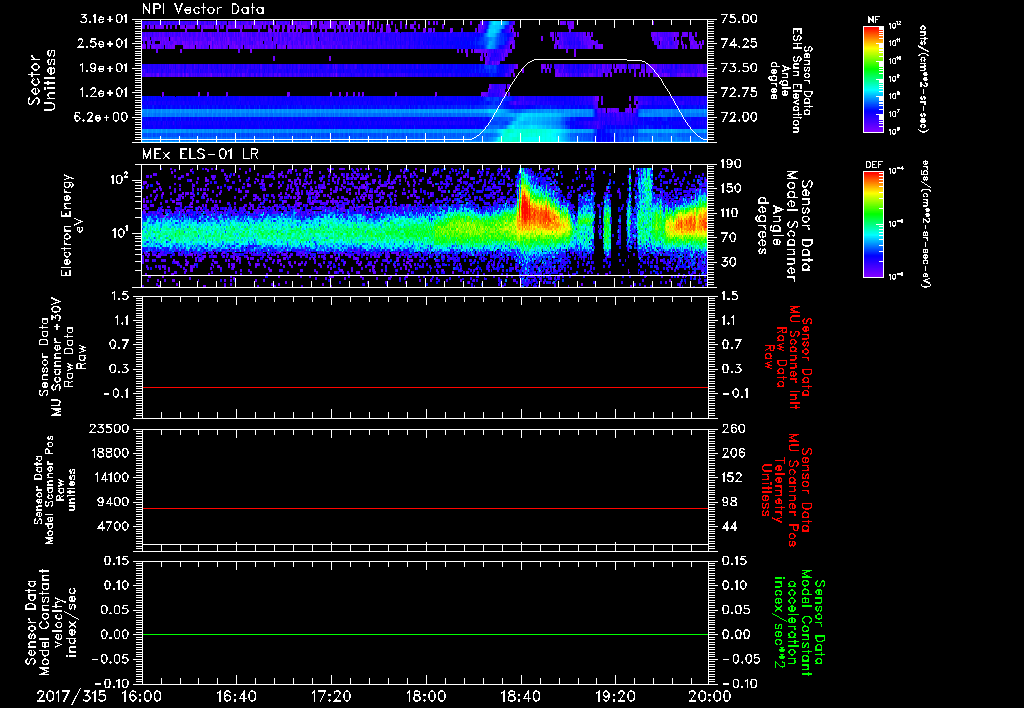This screenshot has width=1024, height=708.
Task: Click the NF color bar legend
Action: [x=873, y=78]
